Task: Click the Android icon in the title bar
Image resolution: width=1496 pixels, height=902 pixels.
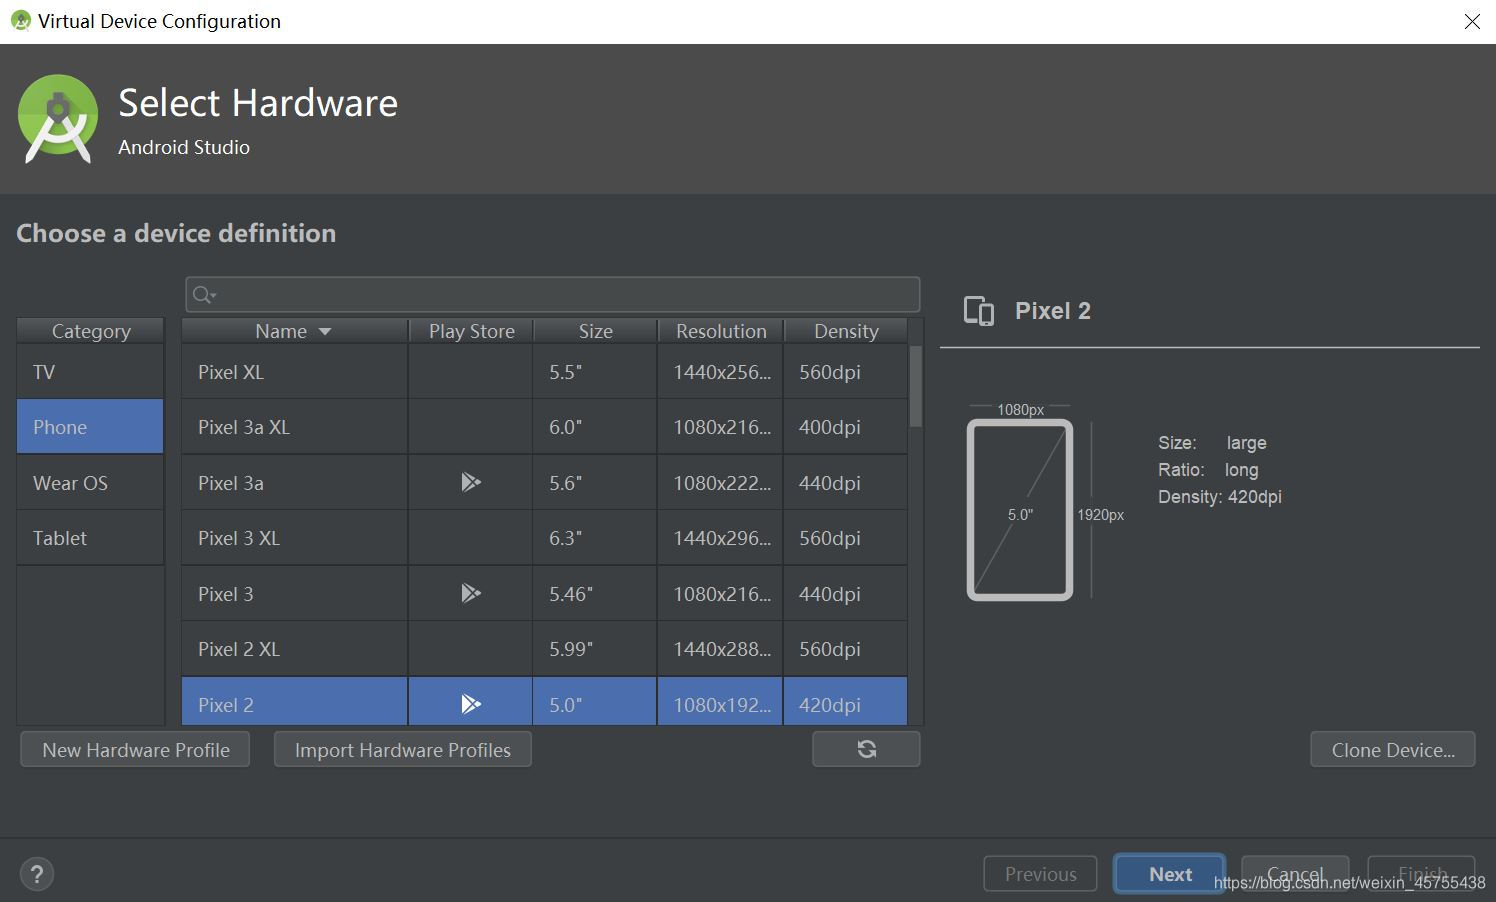Action: click(20, 20)
